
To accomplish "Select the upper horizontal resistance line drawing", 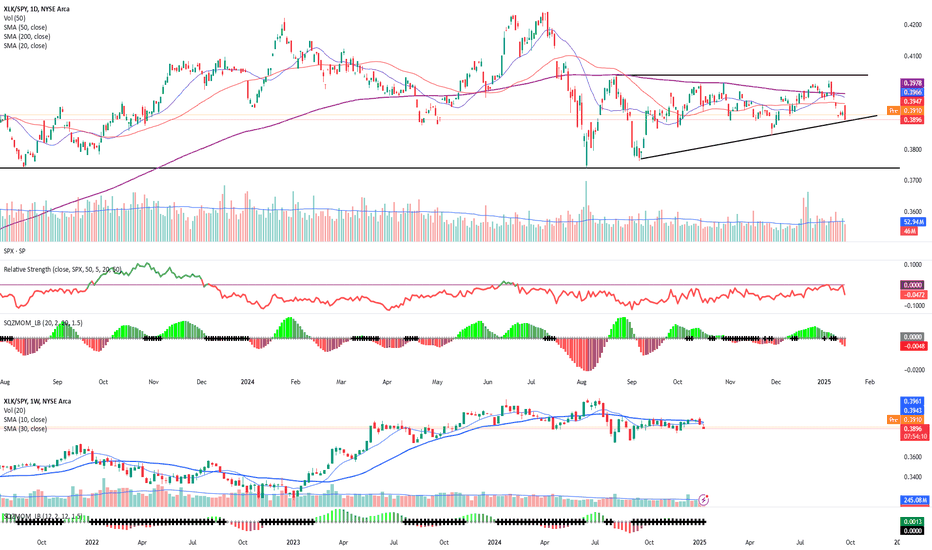I will 743,76.
